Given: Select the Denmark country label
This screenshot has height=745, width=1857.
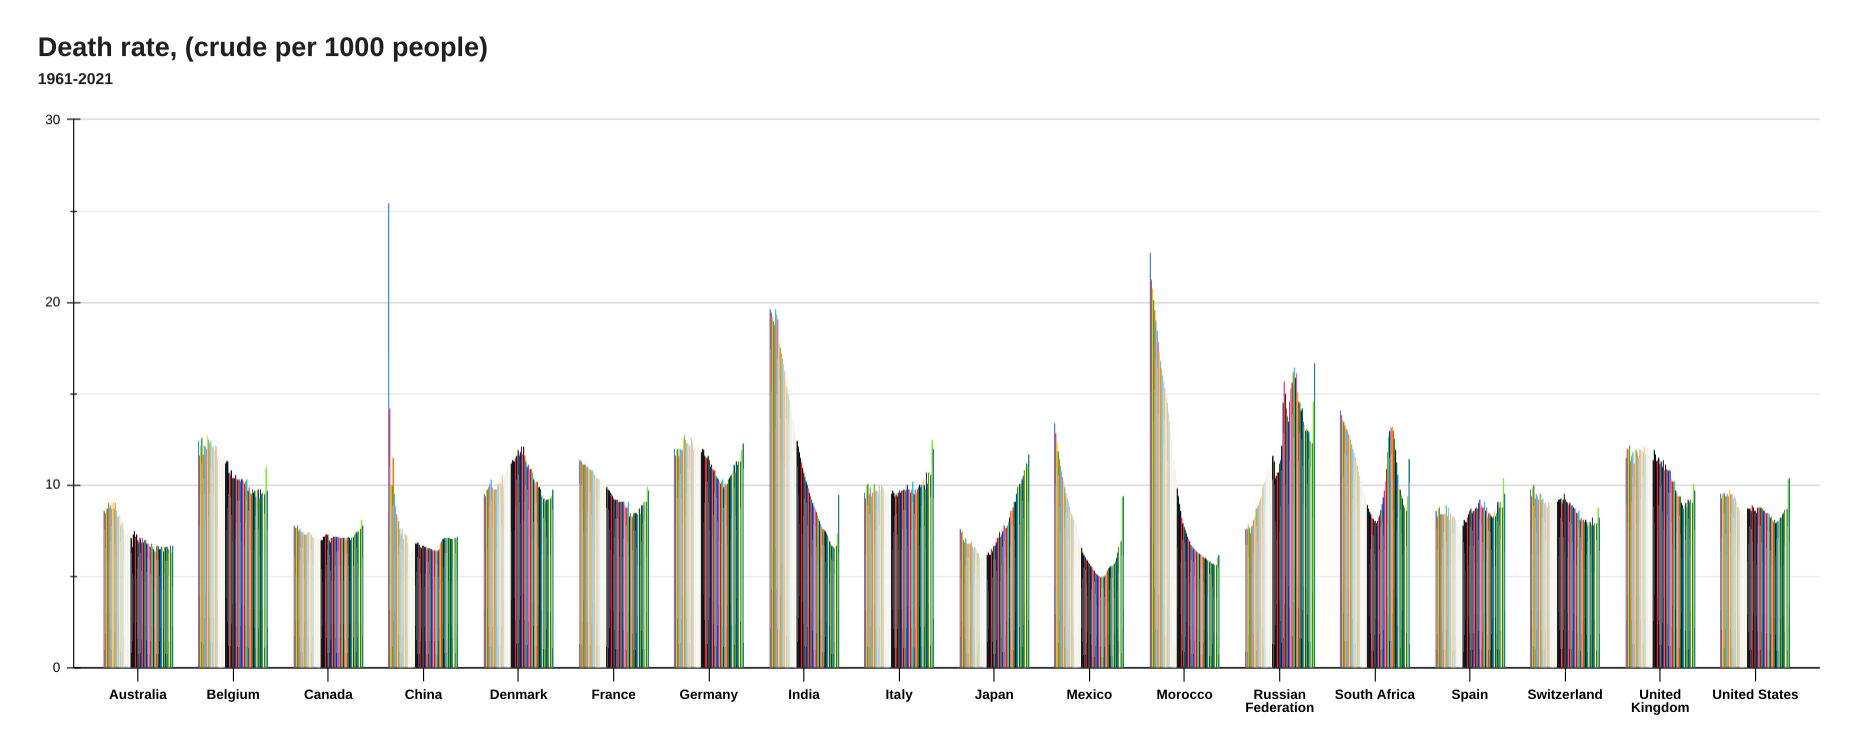Looking at the screenshot, I should (518, 694).
